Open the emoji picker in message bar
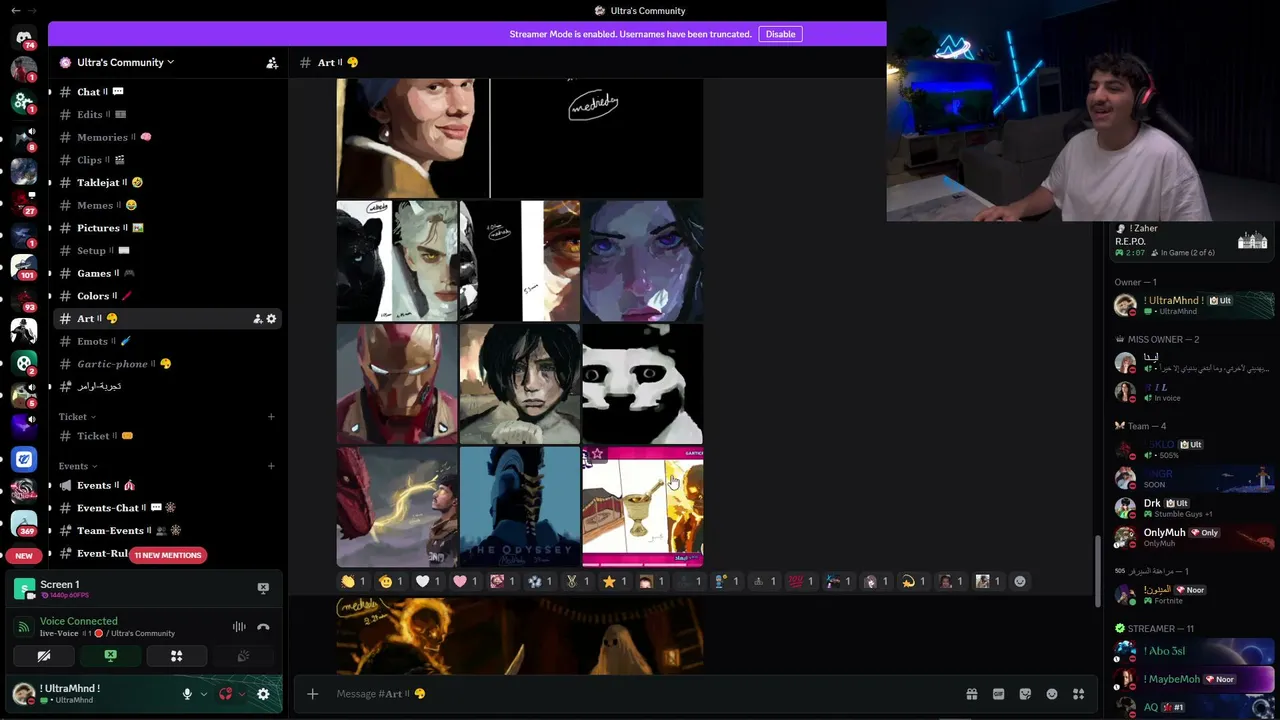This screenshot has width=1280, height=720. (1052, 694)
